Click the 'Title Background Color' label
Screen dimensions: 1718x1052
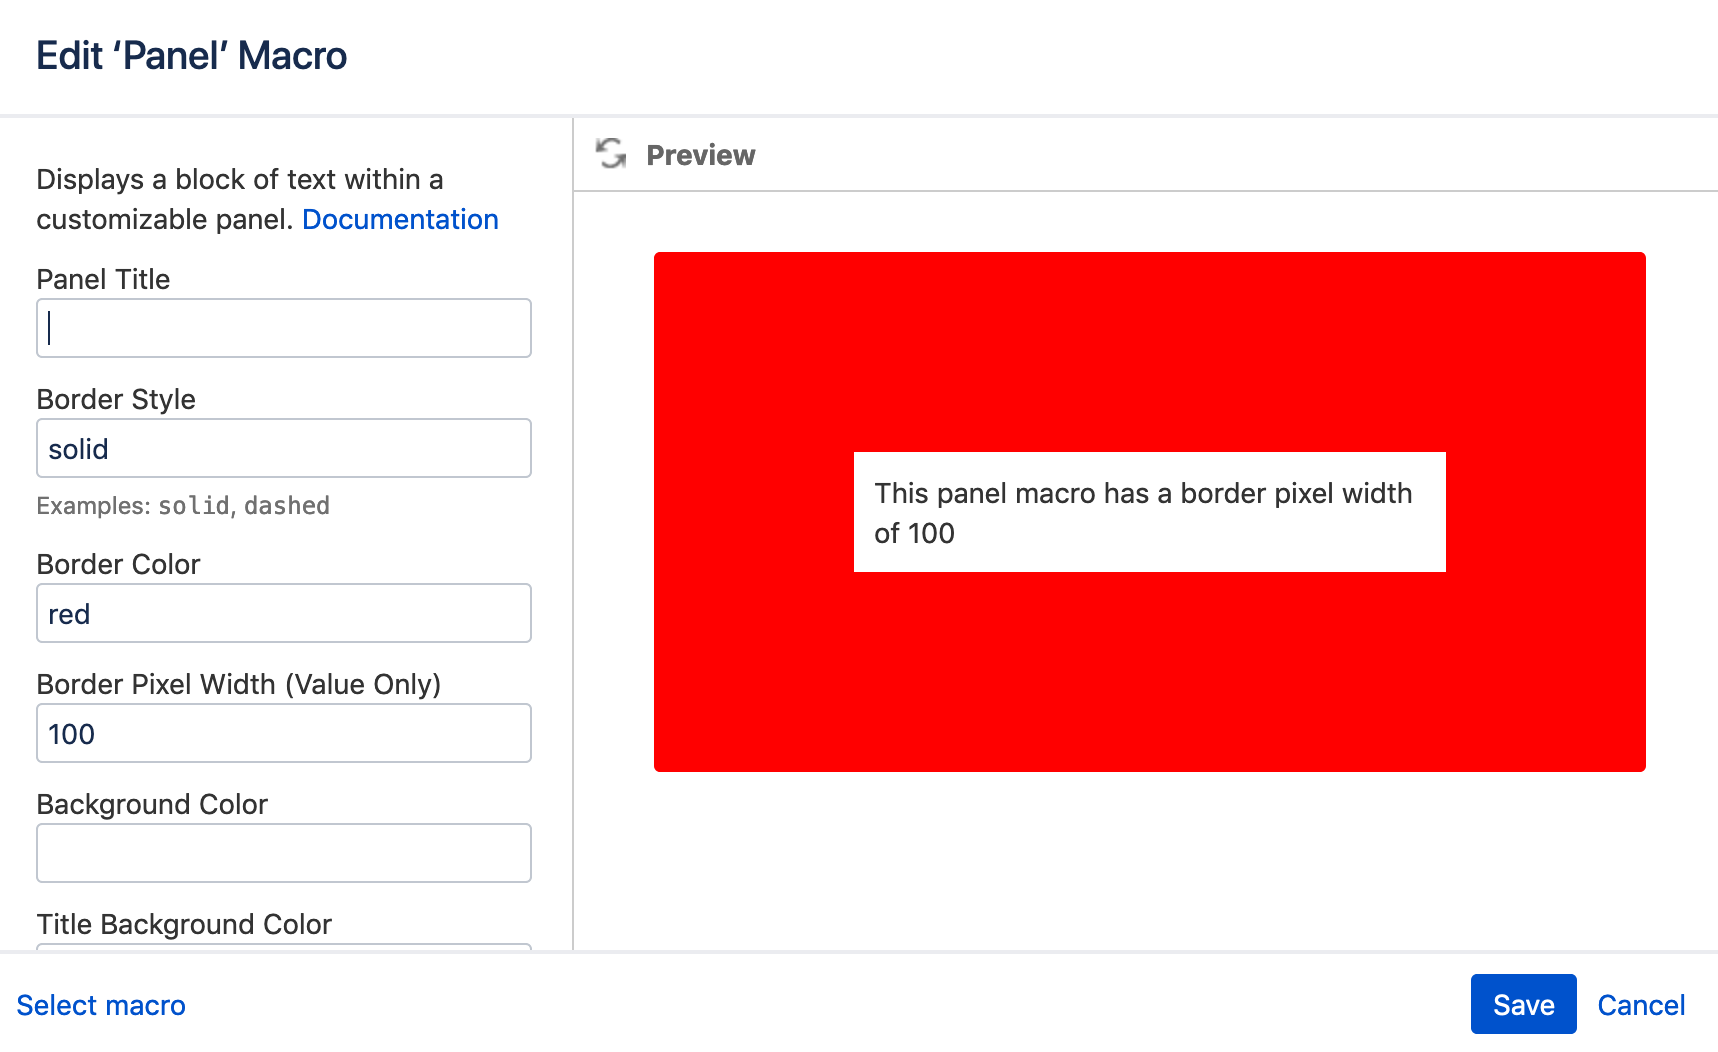tap(184, 924)
